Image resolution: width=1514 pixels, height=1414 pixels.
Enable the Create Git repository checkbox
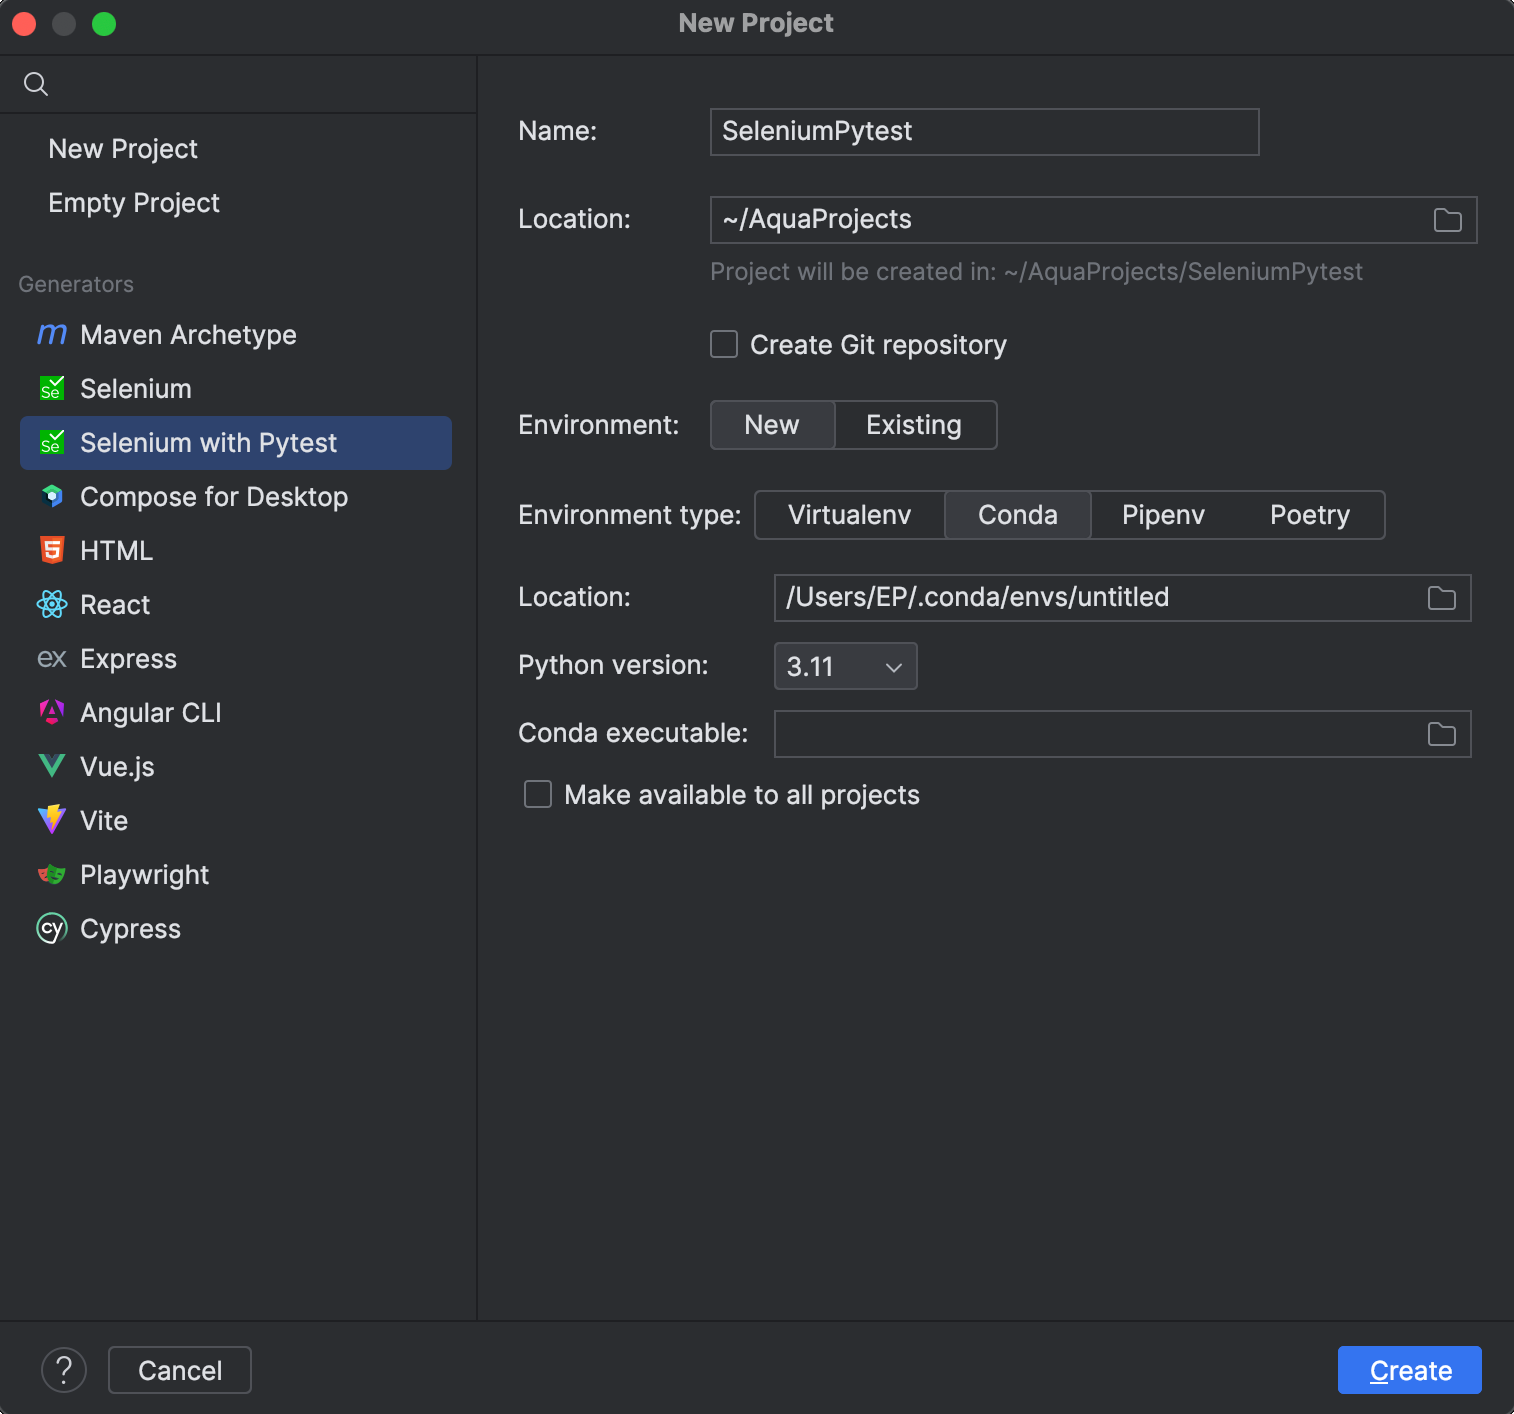(723, 344)
